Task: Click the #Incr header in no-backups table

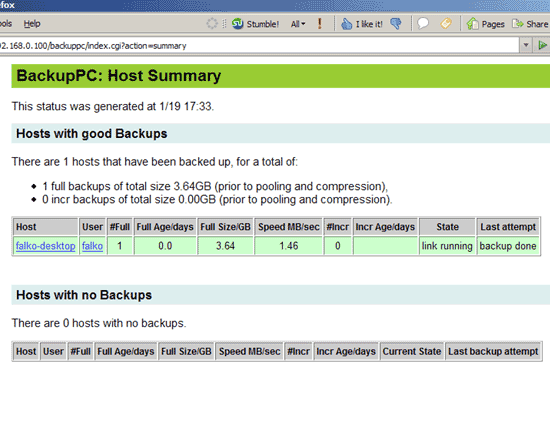Action: coord(299,351)
